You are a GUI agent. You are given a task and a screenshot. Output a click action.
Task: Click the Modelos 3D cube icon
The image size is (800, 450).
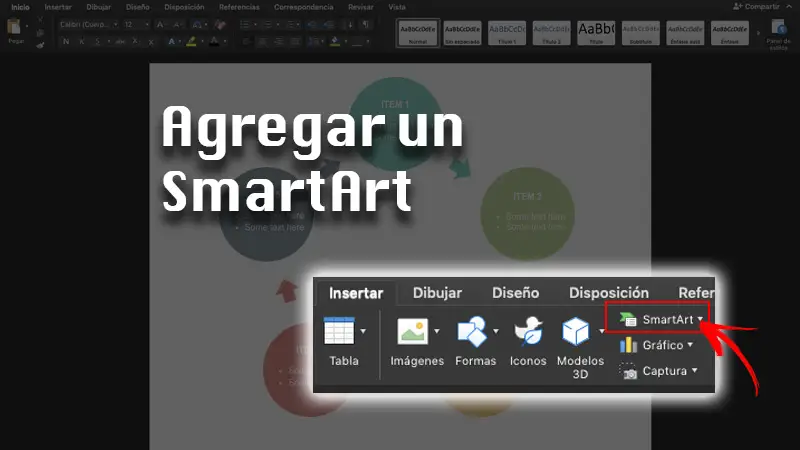pyautogui.click(x=576, y=331)
